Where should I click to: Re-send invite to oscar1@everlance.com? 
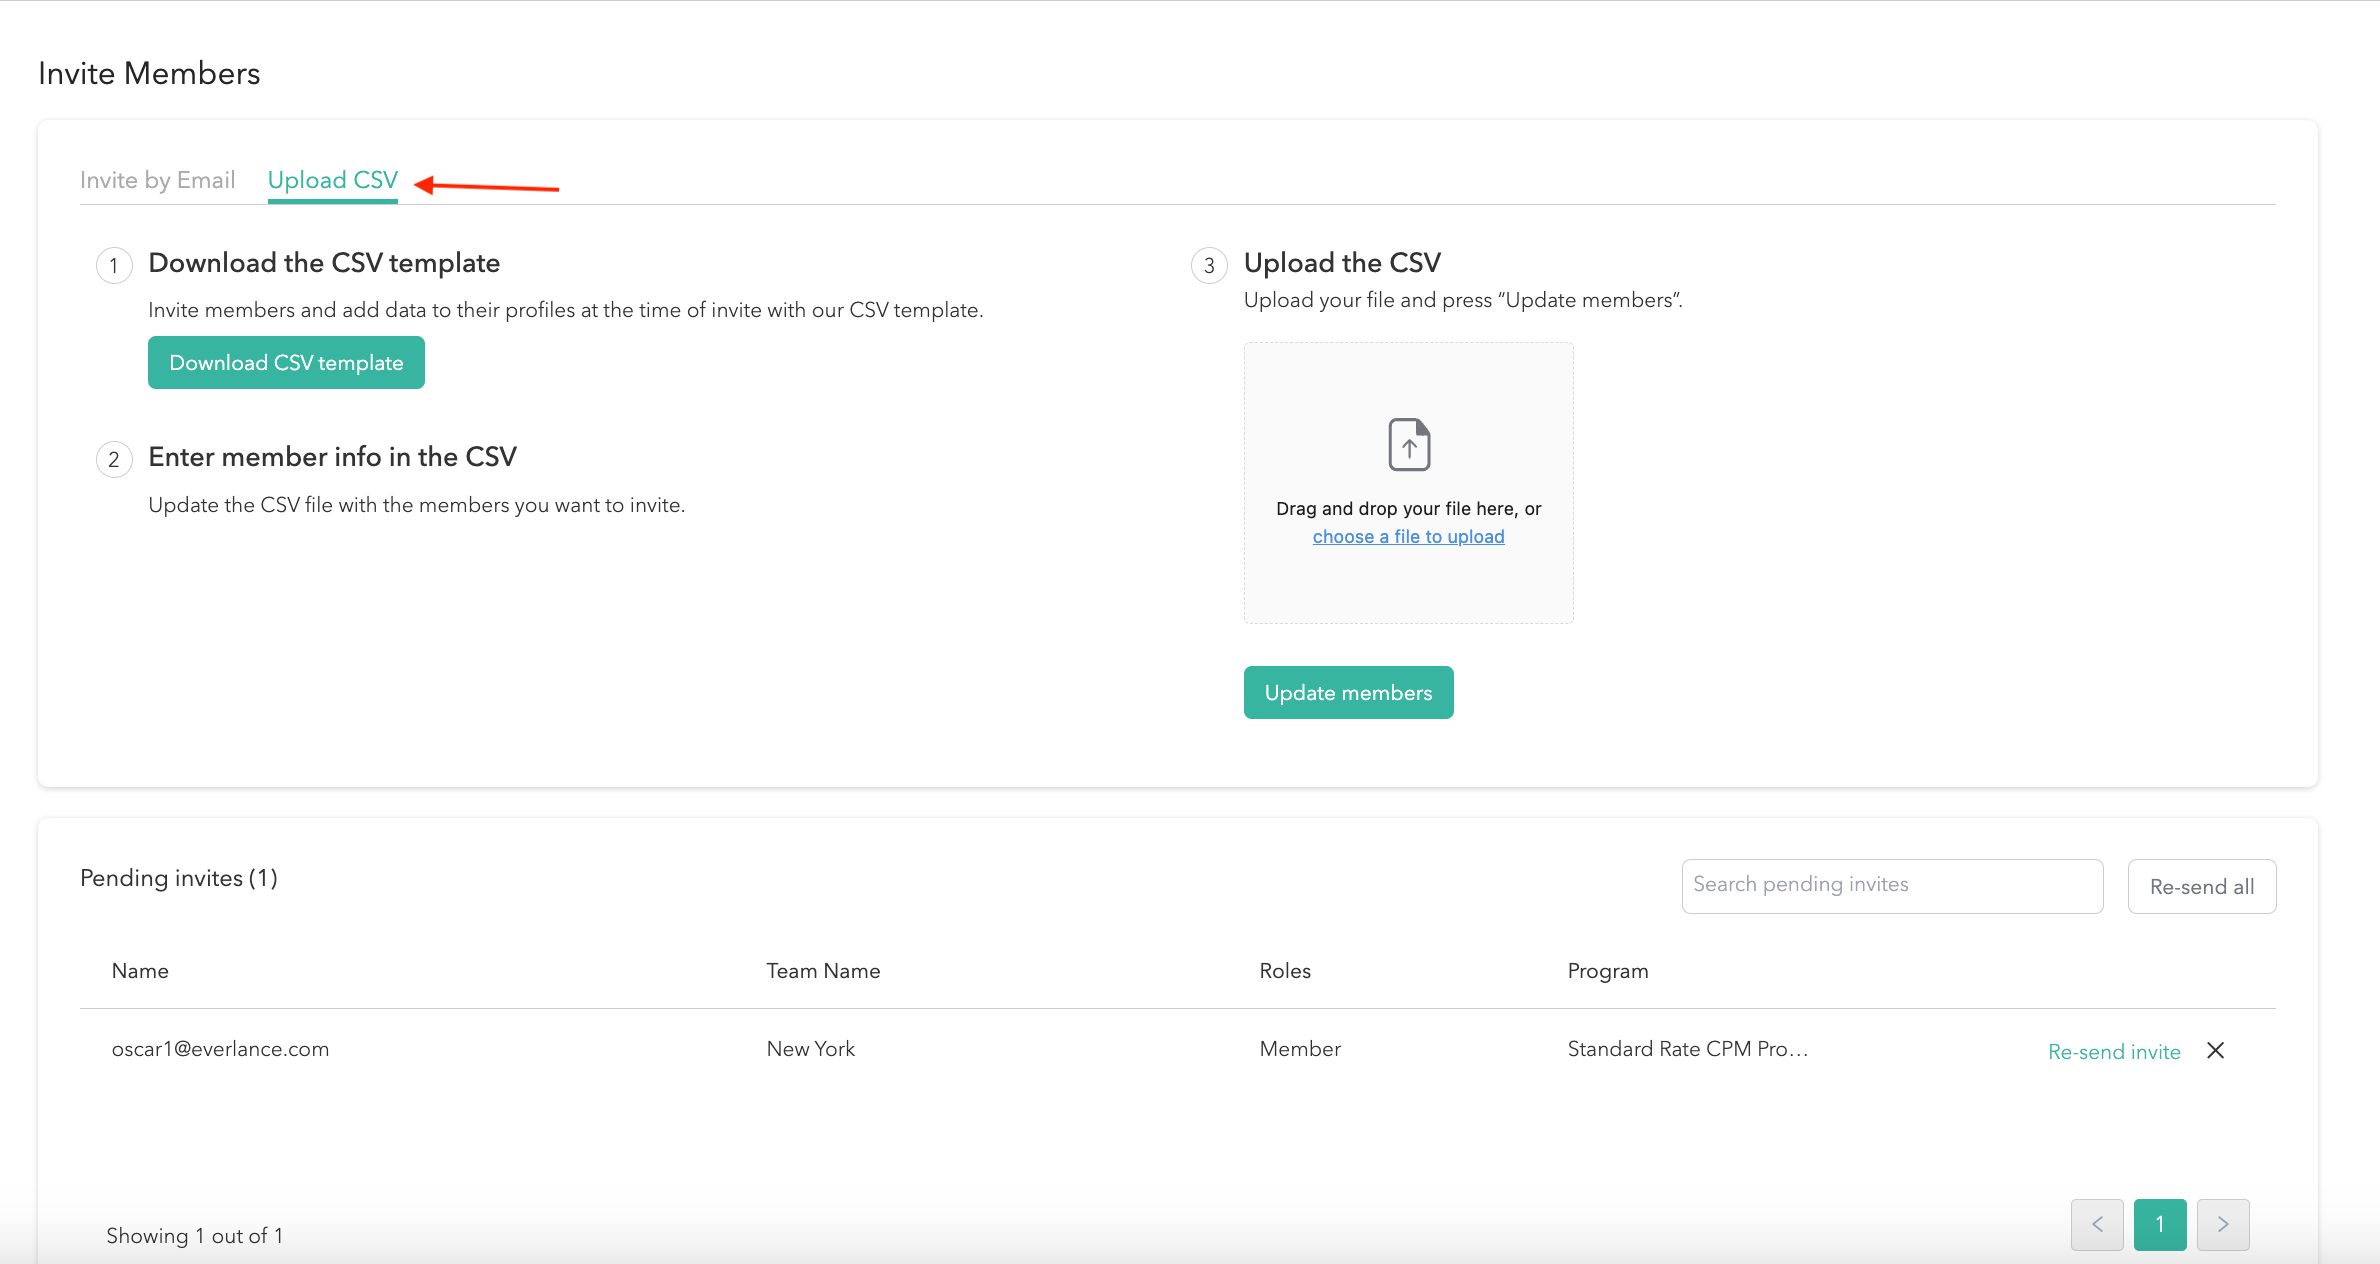2113,1051
